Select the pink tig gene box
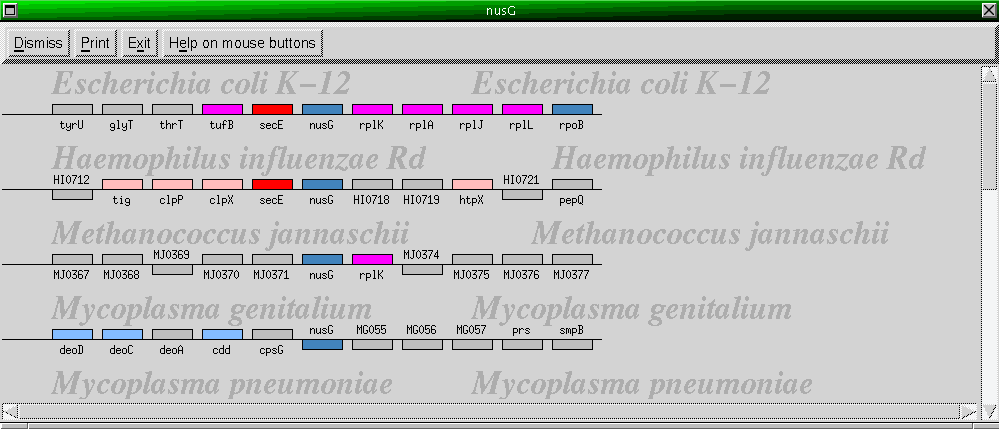 coord(122,184)
